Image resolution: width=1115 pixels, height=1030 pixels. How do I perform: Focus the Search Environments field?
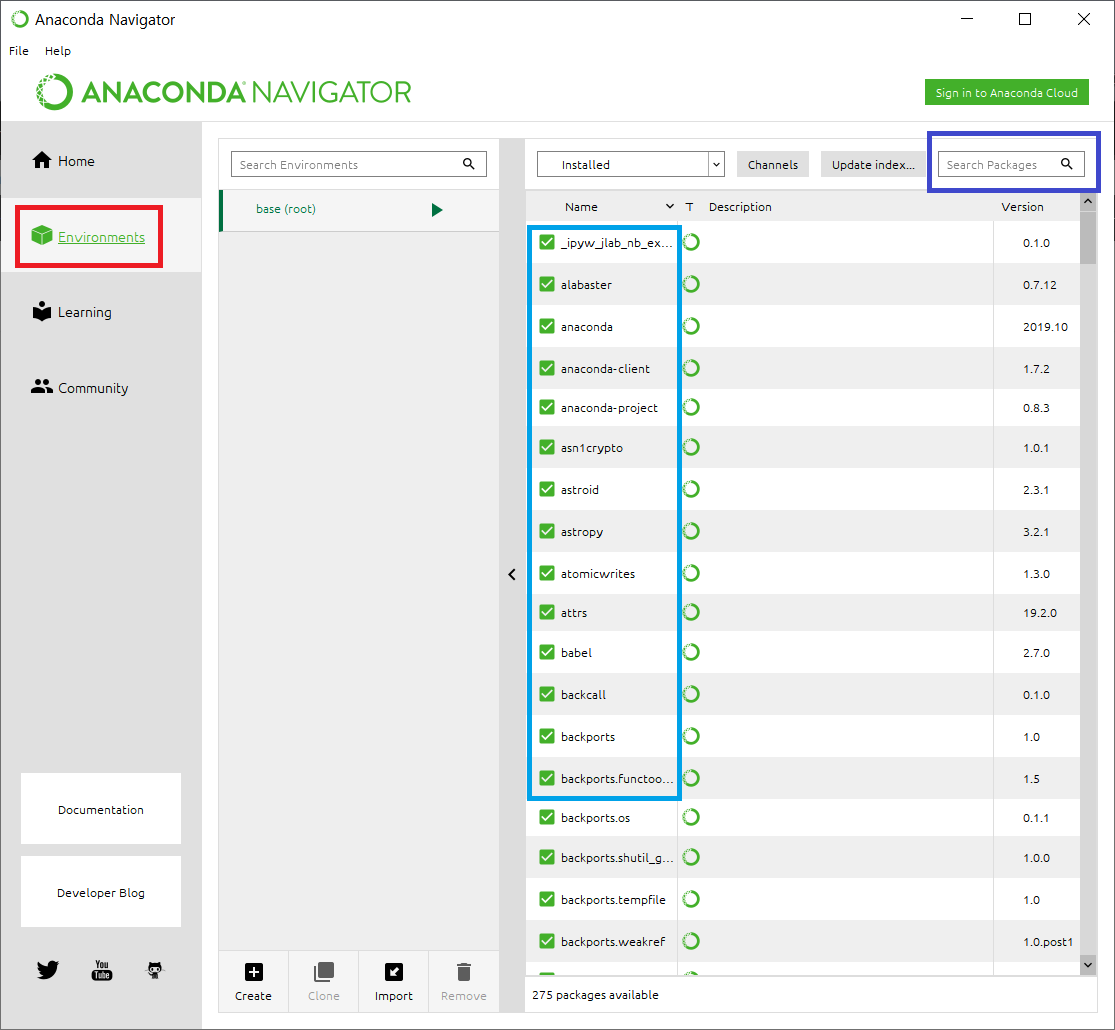(x=358, y=164)
